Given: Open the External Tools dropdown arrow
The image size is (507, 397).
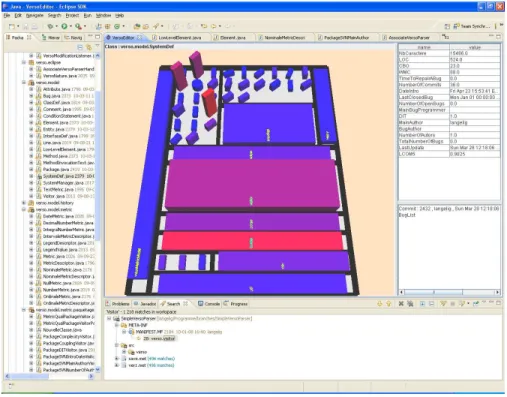Looking at the screenshot, I should (x=85, y=26).
